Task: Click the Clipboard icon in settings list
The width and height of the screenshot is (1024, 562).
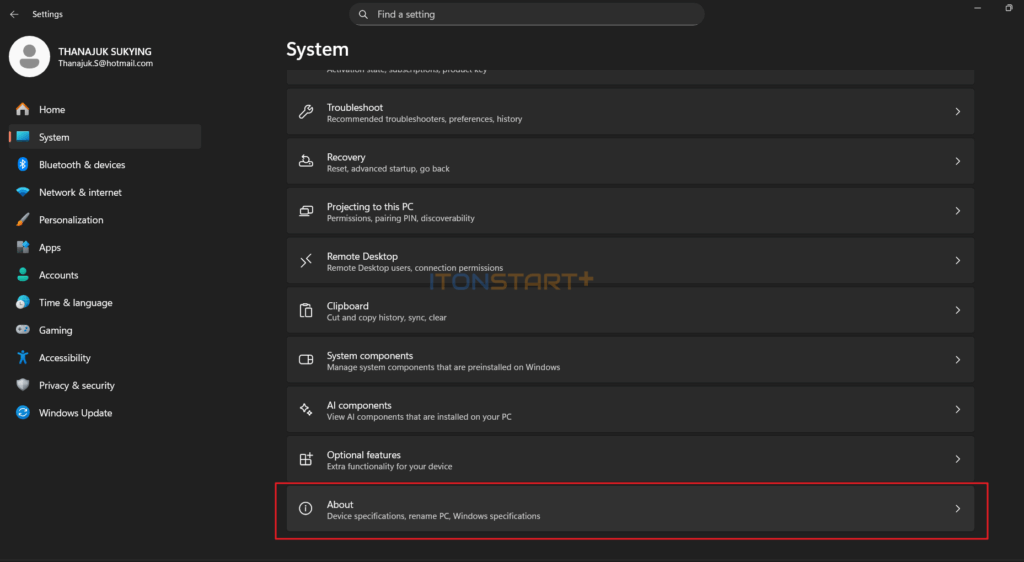Action: tap(306, 311)
